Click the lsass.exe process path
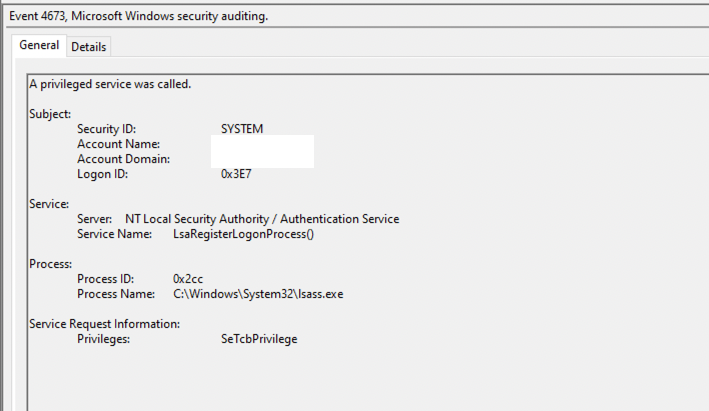Screen dimensions: 709x411 259,294
